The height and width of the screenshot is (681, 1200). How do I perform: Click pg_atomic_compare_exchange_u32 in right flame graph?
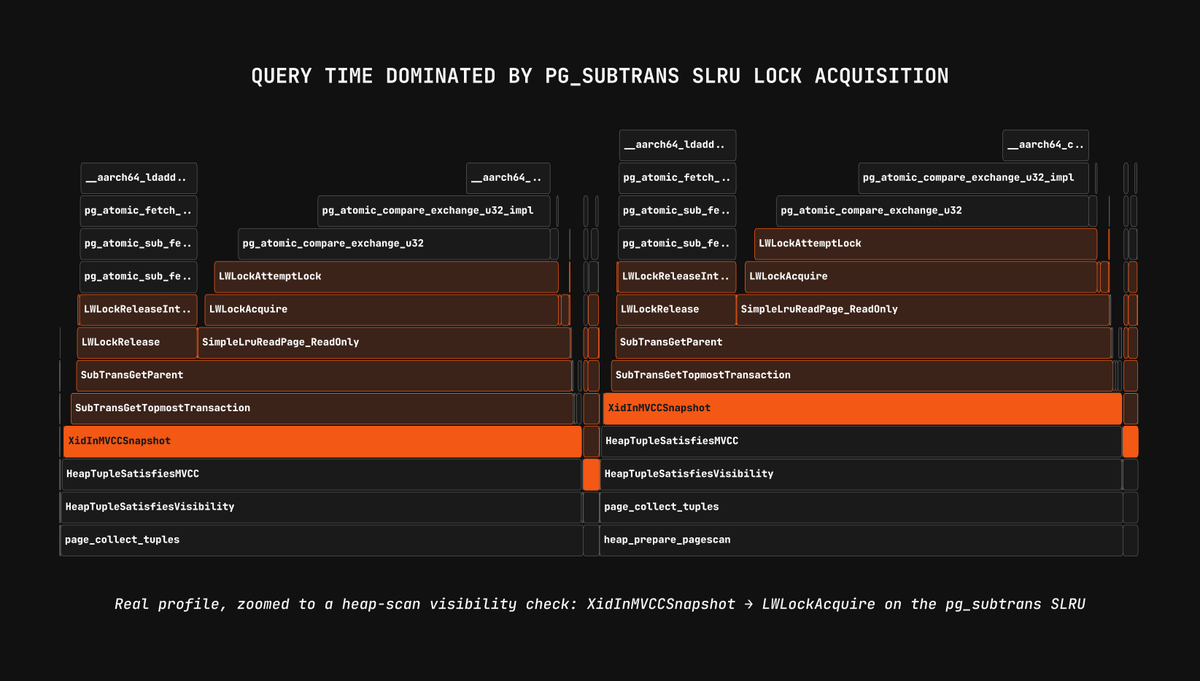932,211
